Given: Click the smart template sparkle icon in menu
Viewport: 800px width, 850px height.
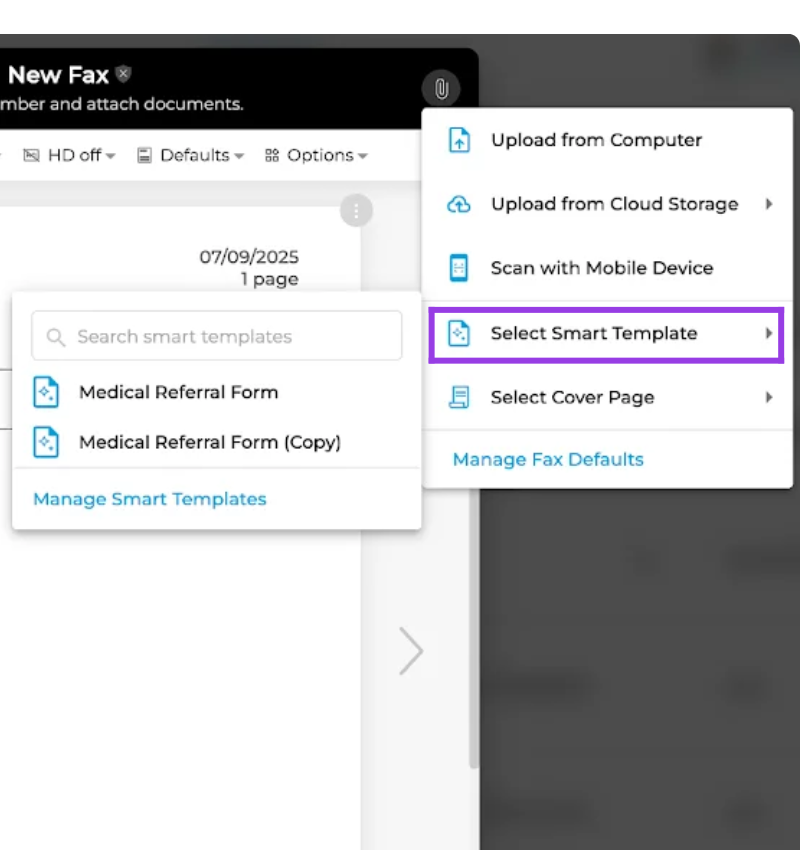Looking at the screenshot, I should [x=459, y=333].
